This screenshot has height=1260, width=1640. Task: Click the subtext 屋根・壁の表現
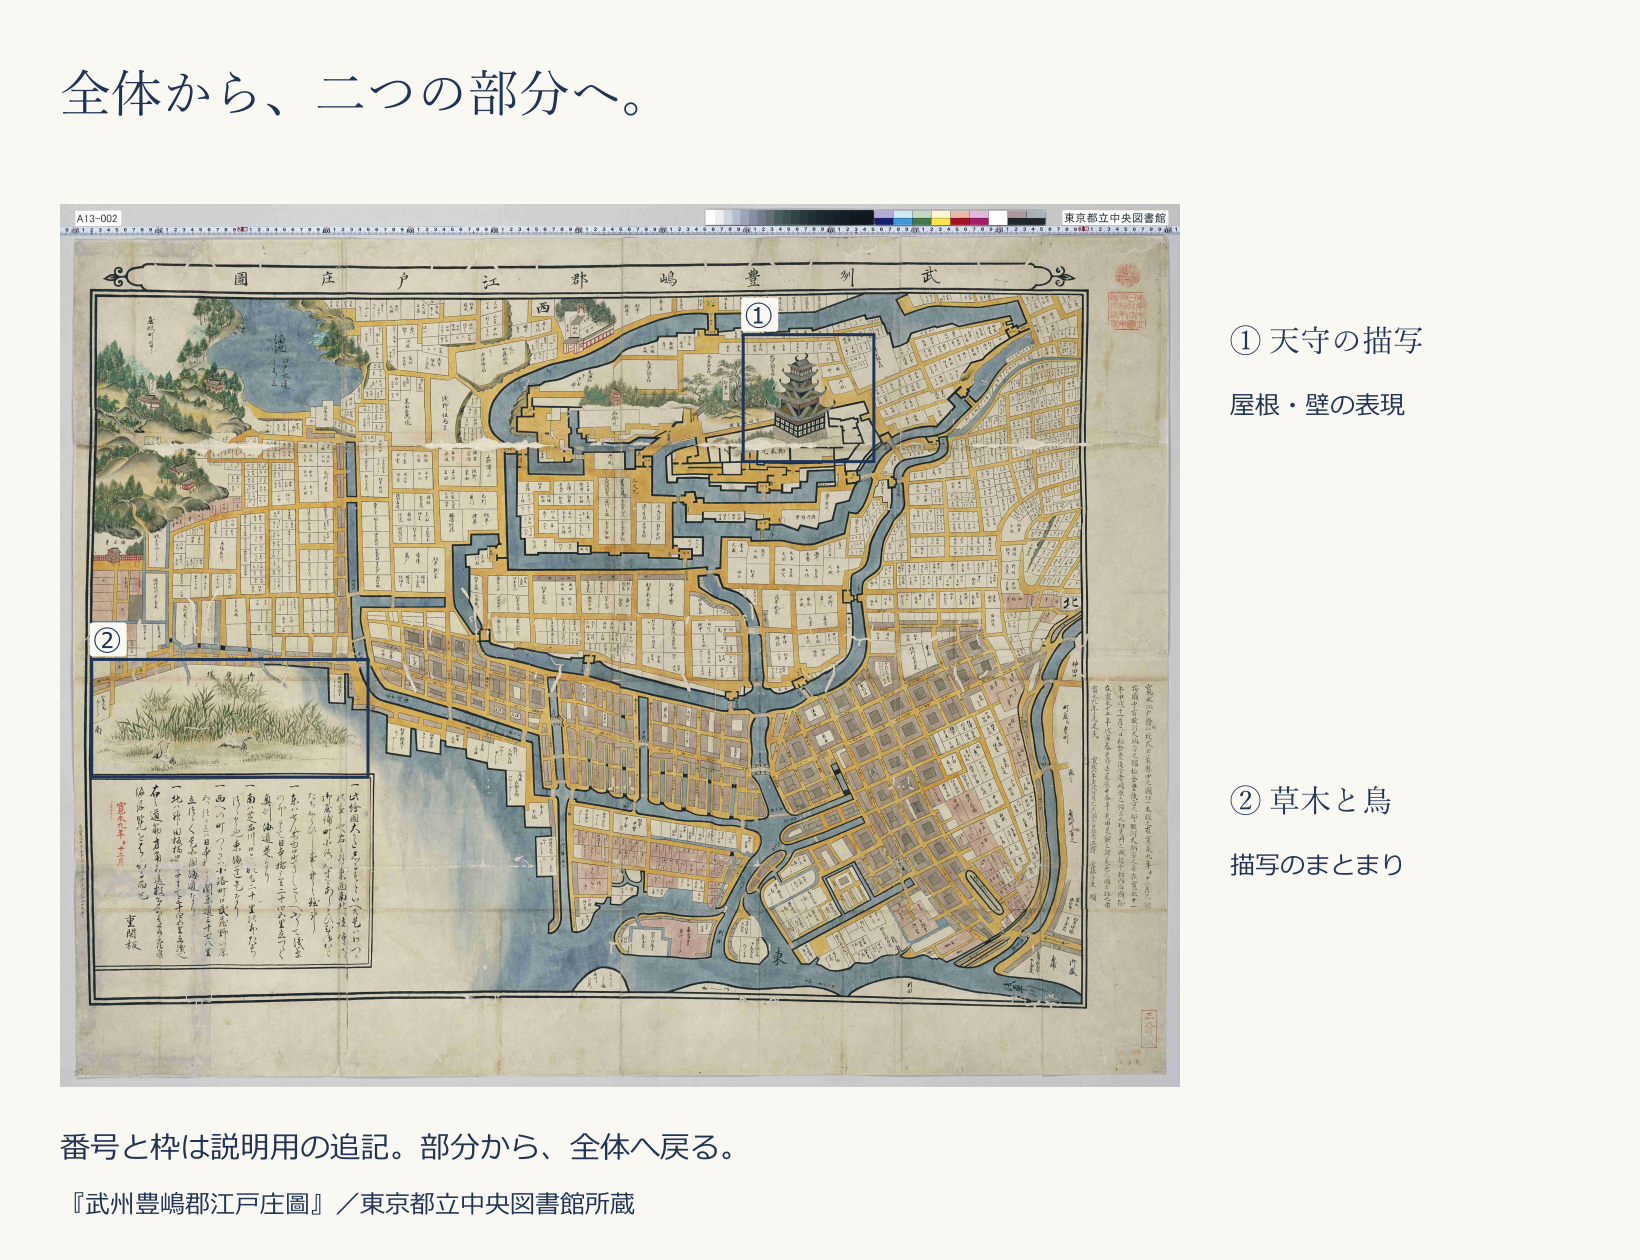pos(1317,405)
